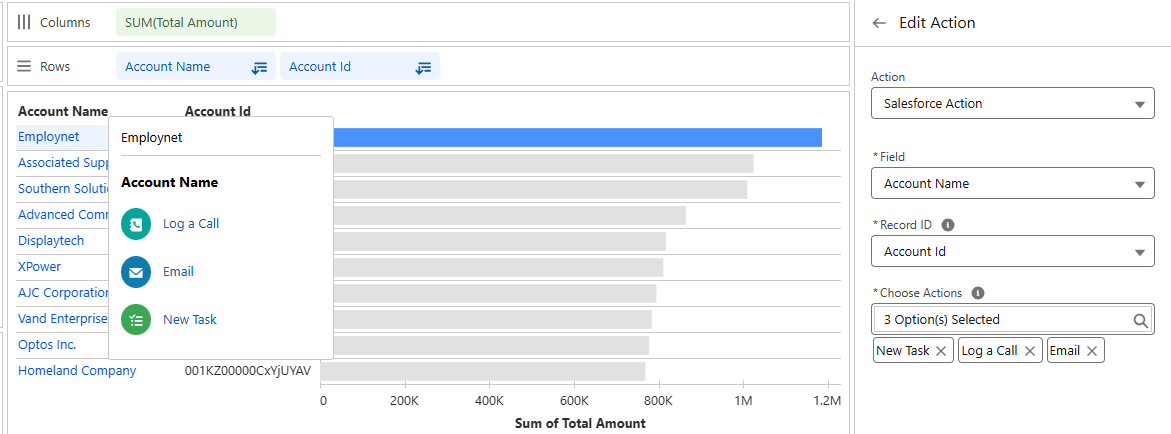Click the New Task checklist icon
The height and width of the screenshot is (434, 1171).
136,320
